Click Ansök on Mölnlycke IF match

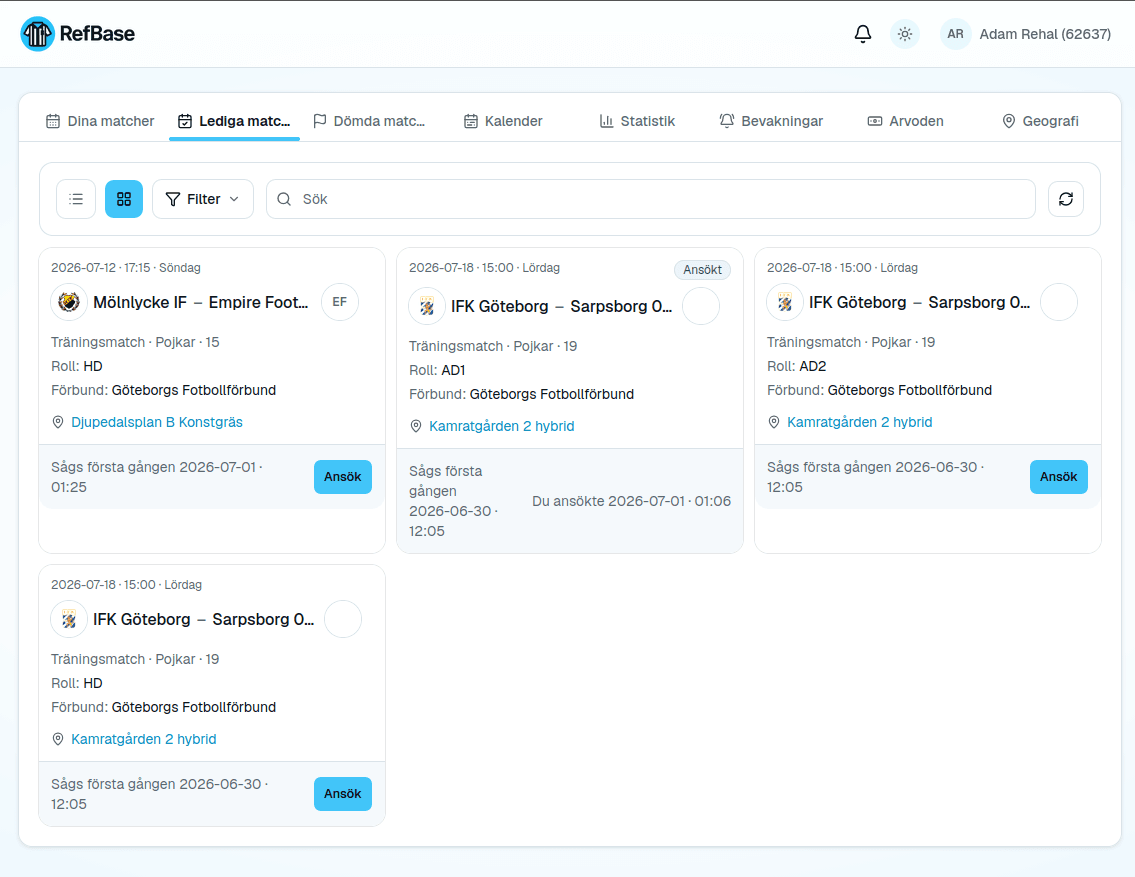tap(342, 477)
